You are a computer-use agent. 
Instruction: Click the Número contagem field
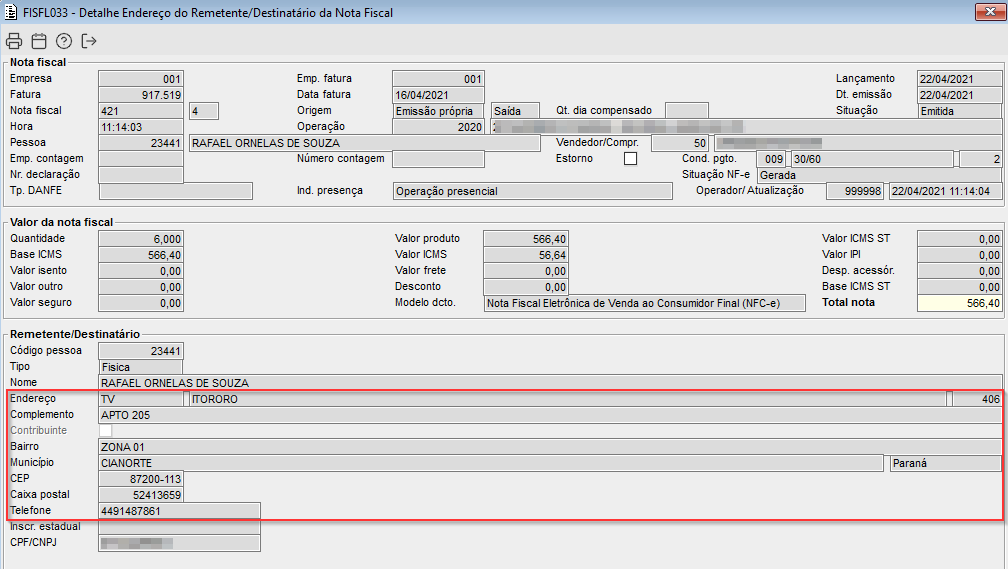pos(438,159)
